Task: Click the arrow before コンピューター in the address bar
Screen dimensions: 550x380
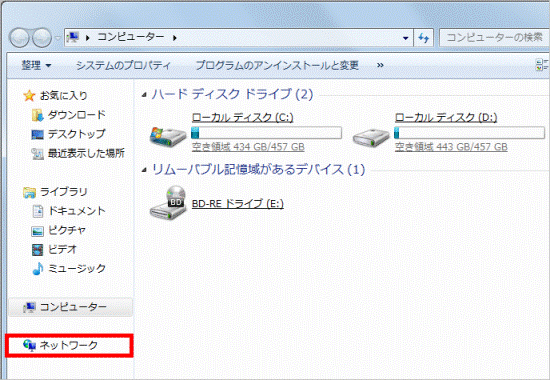Action: click(x=88, y=38)
